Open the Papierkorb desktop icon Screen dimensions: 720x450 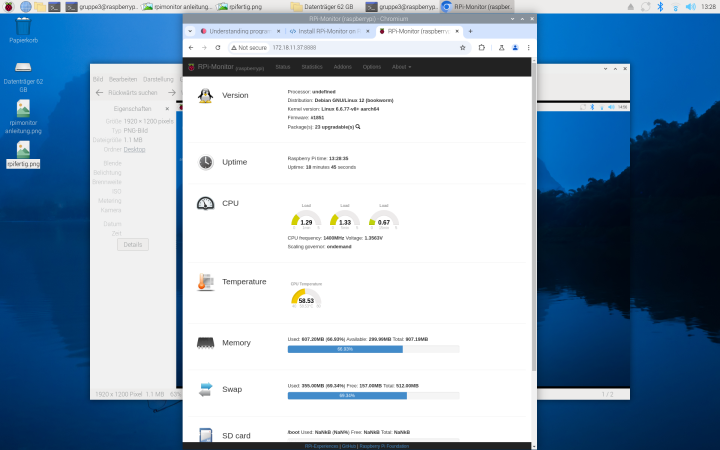pyautogui.click(x=21, y=29)
